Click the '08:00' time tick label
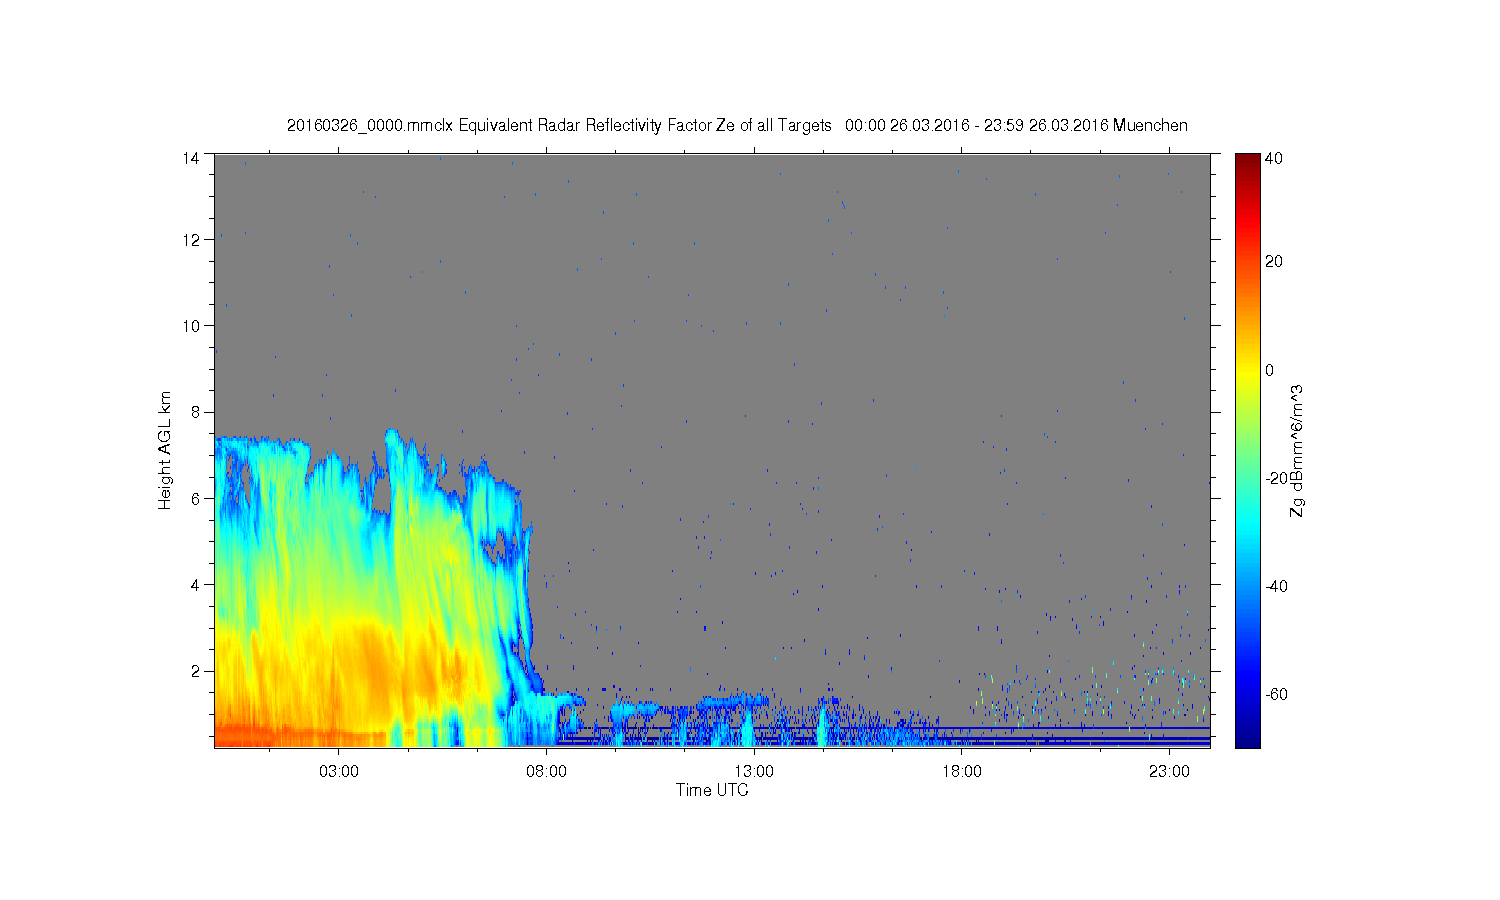This screenshot has height=900, width=1500. (x=546, y=772)
